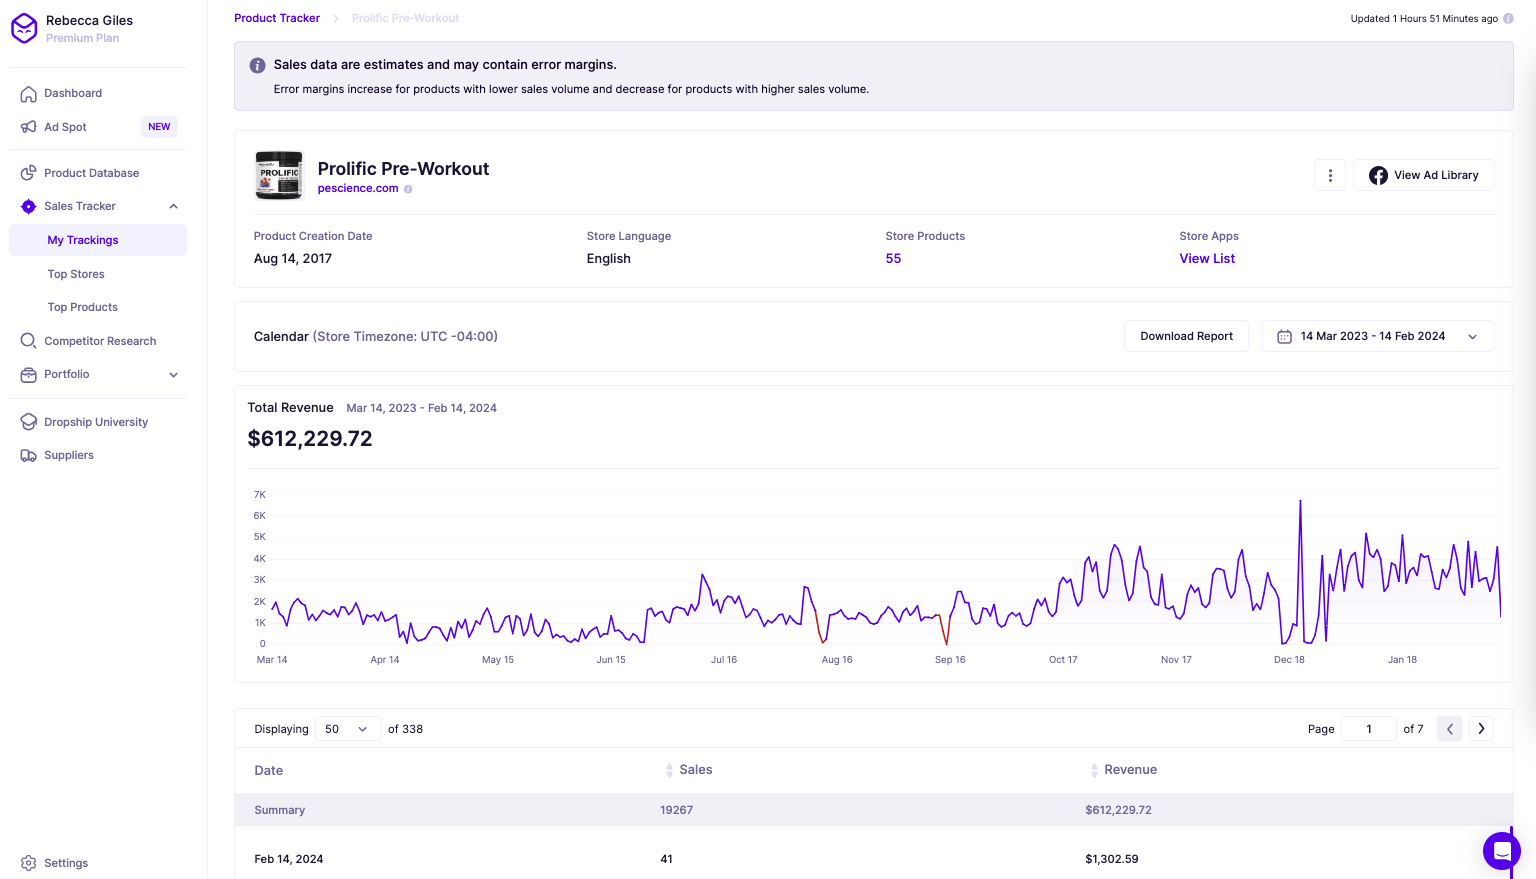Open Top Stores in sidebar
Screen dimensions: 1536x879
[76, 274]
